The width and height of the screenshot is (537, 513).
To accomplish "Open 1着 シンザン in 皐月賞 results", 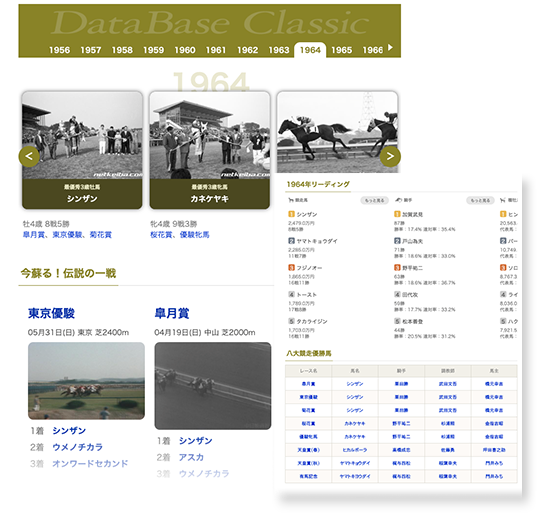I will click(196, 441).
